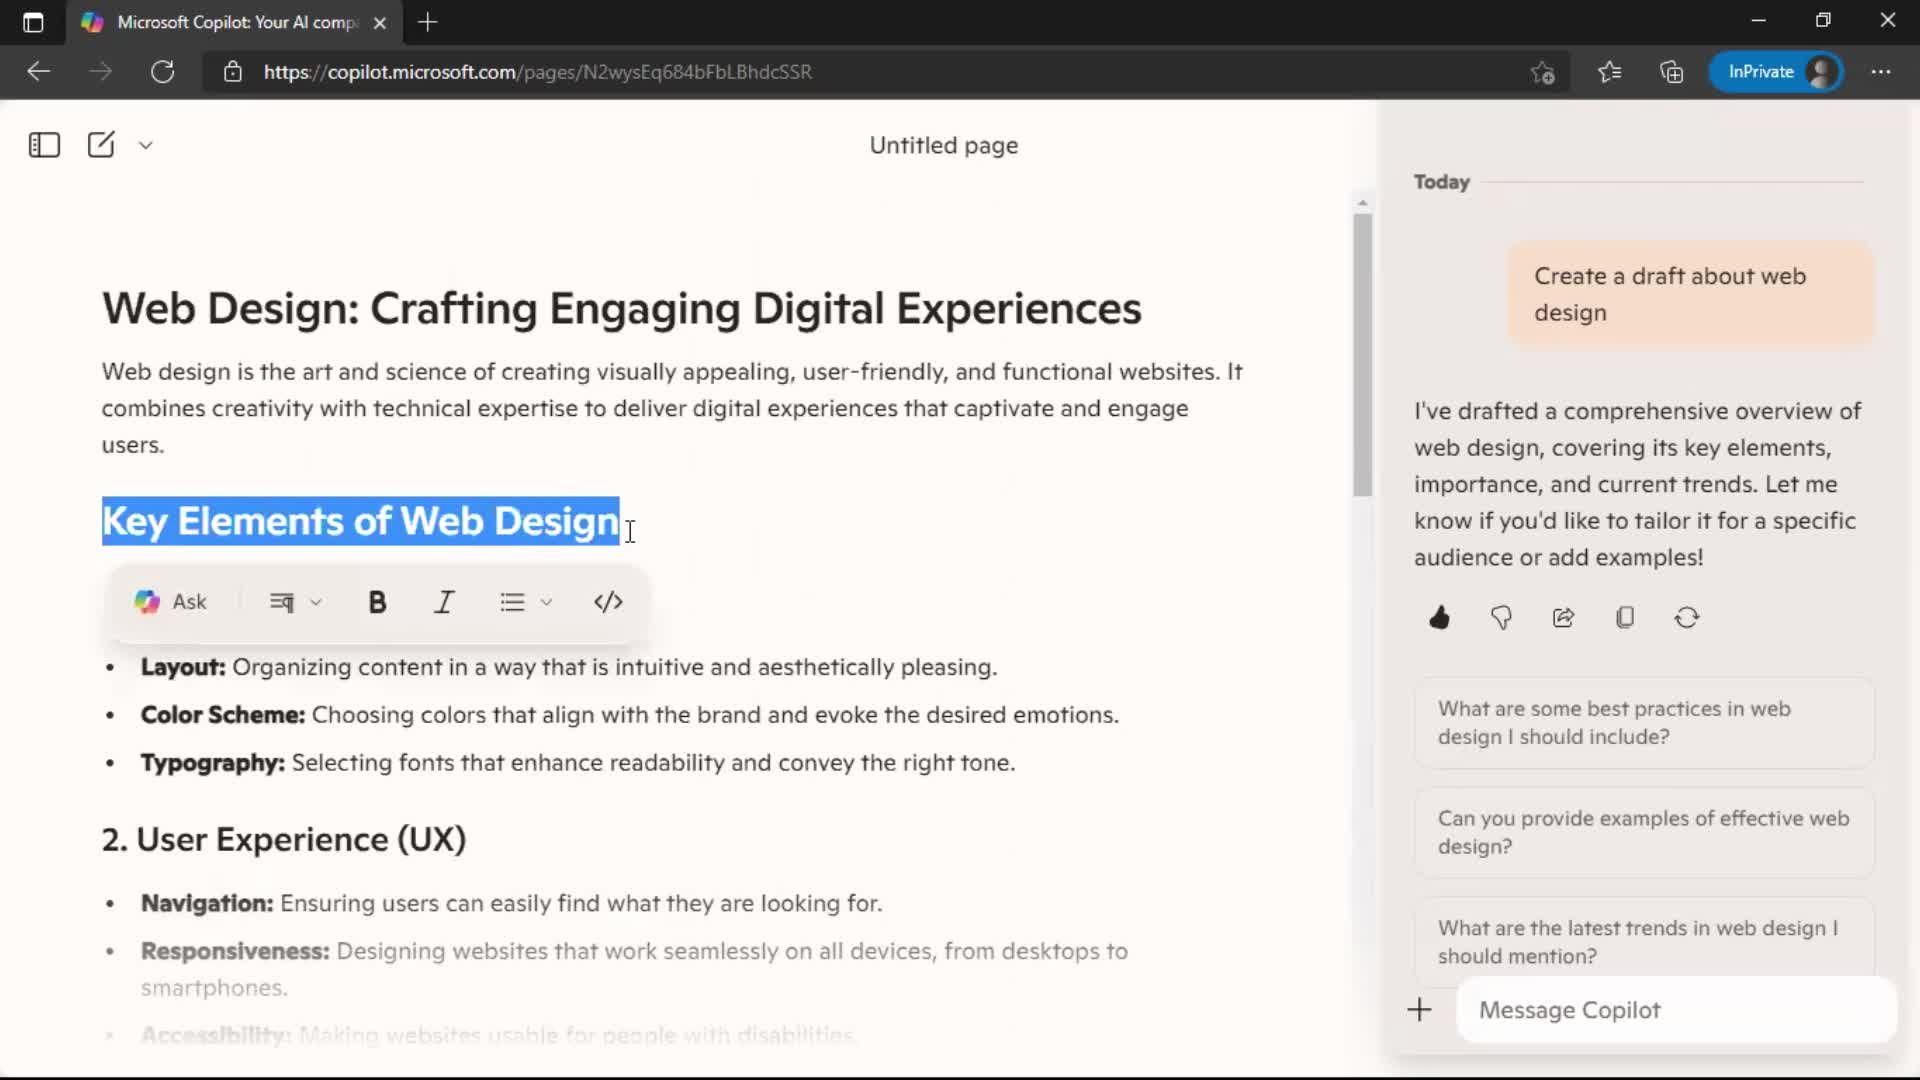Click the Color Scheme bullet point text
The image size is (1920, 1080).
630,715
